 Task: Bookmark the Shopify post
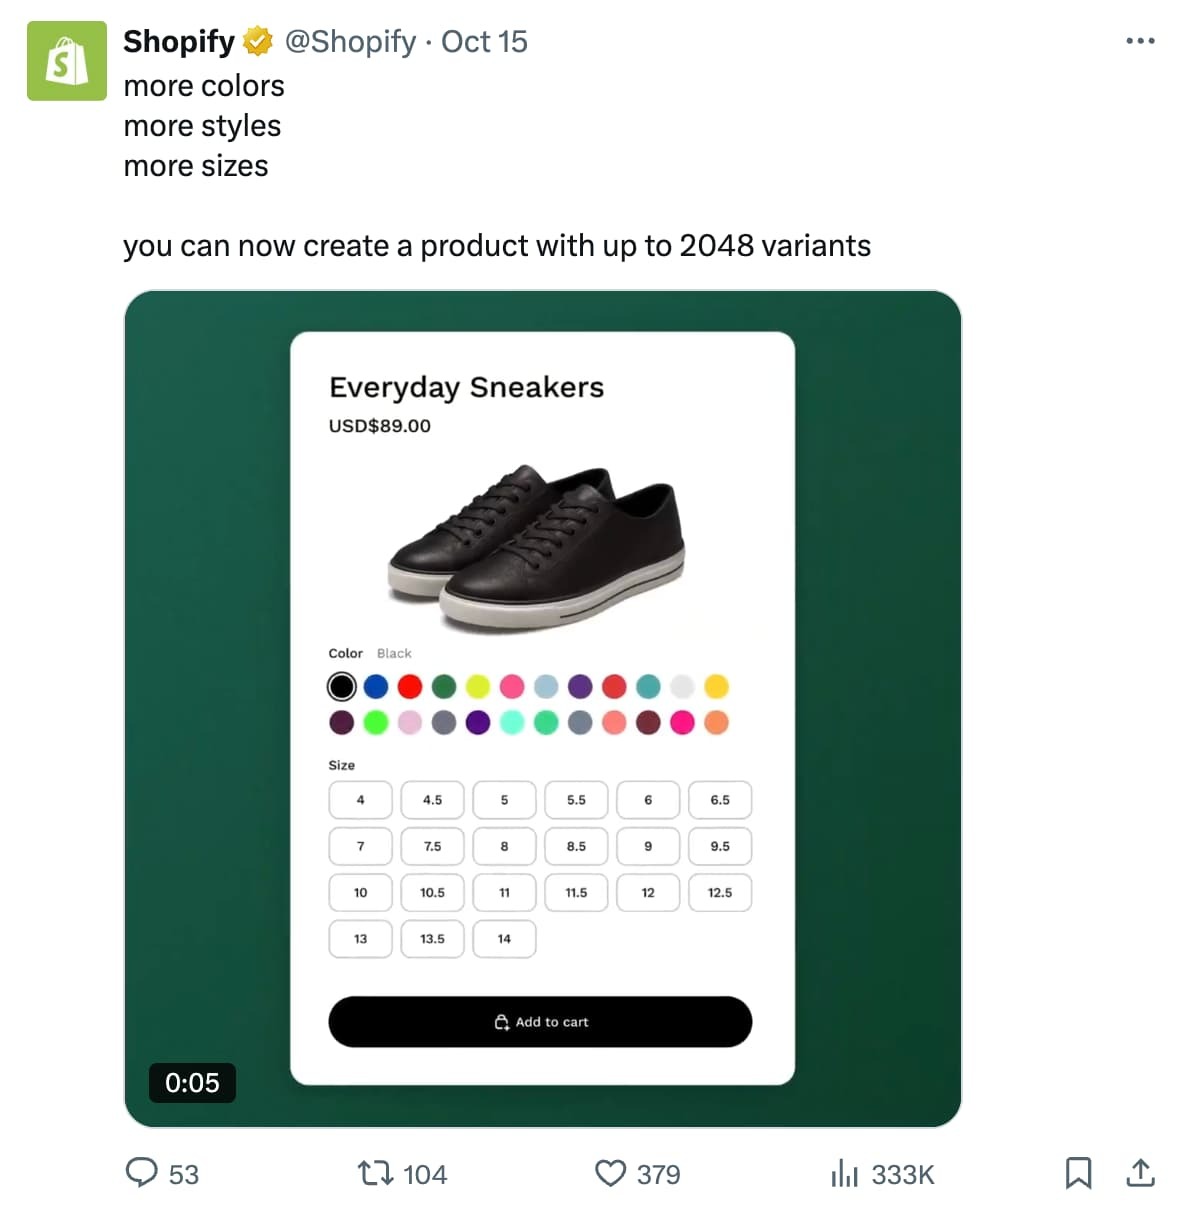[x=1079, y=1174]
